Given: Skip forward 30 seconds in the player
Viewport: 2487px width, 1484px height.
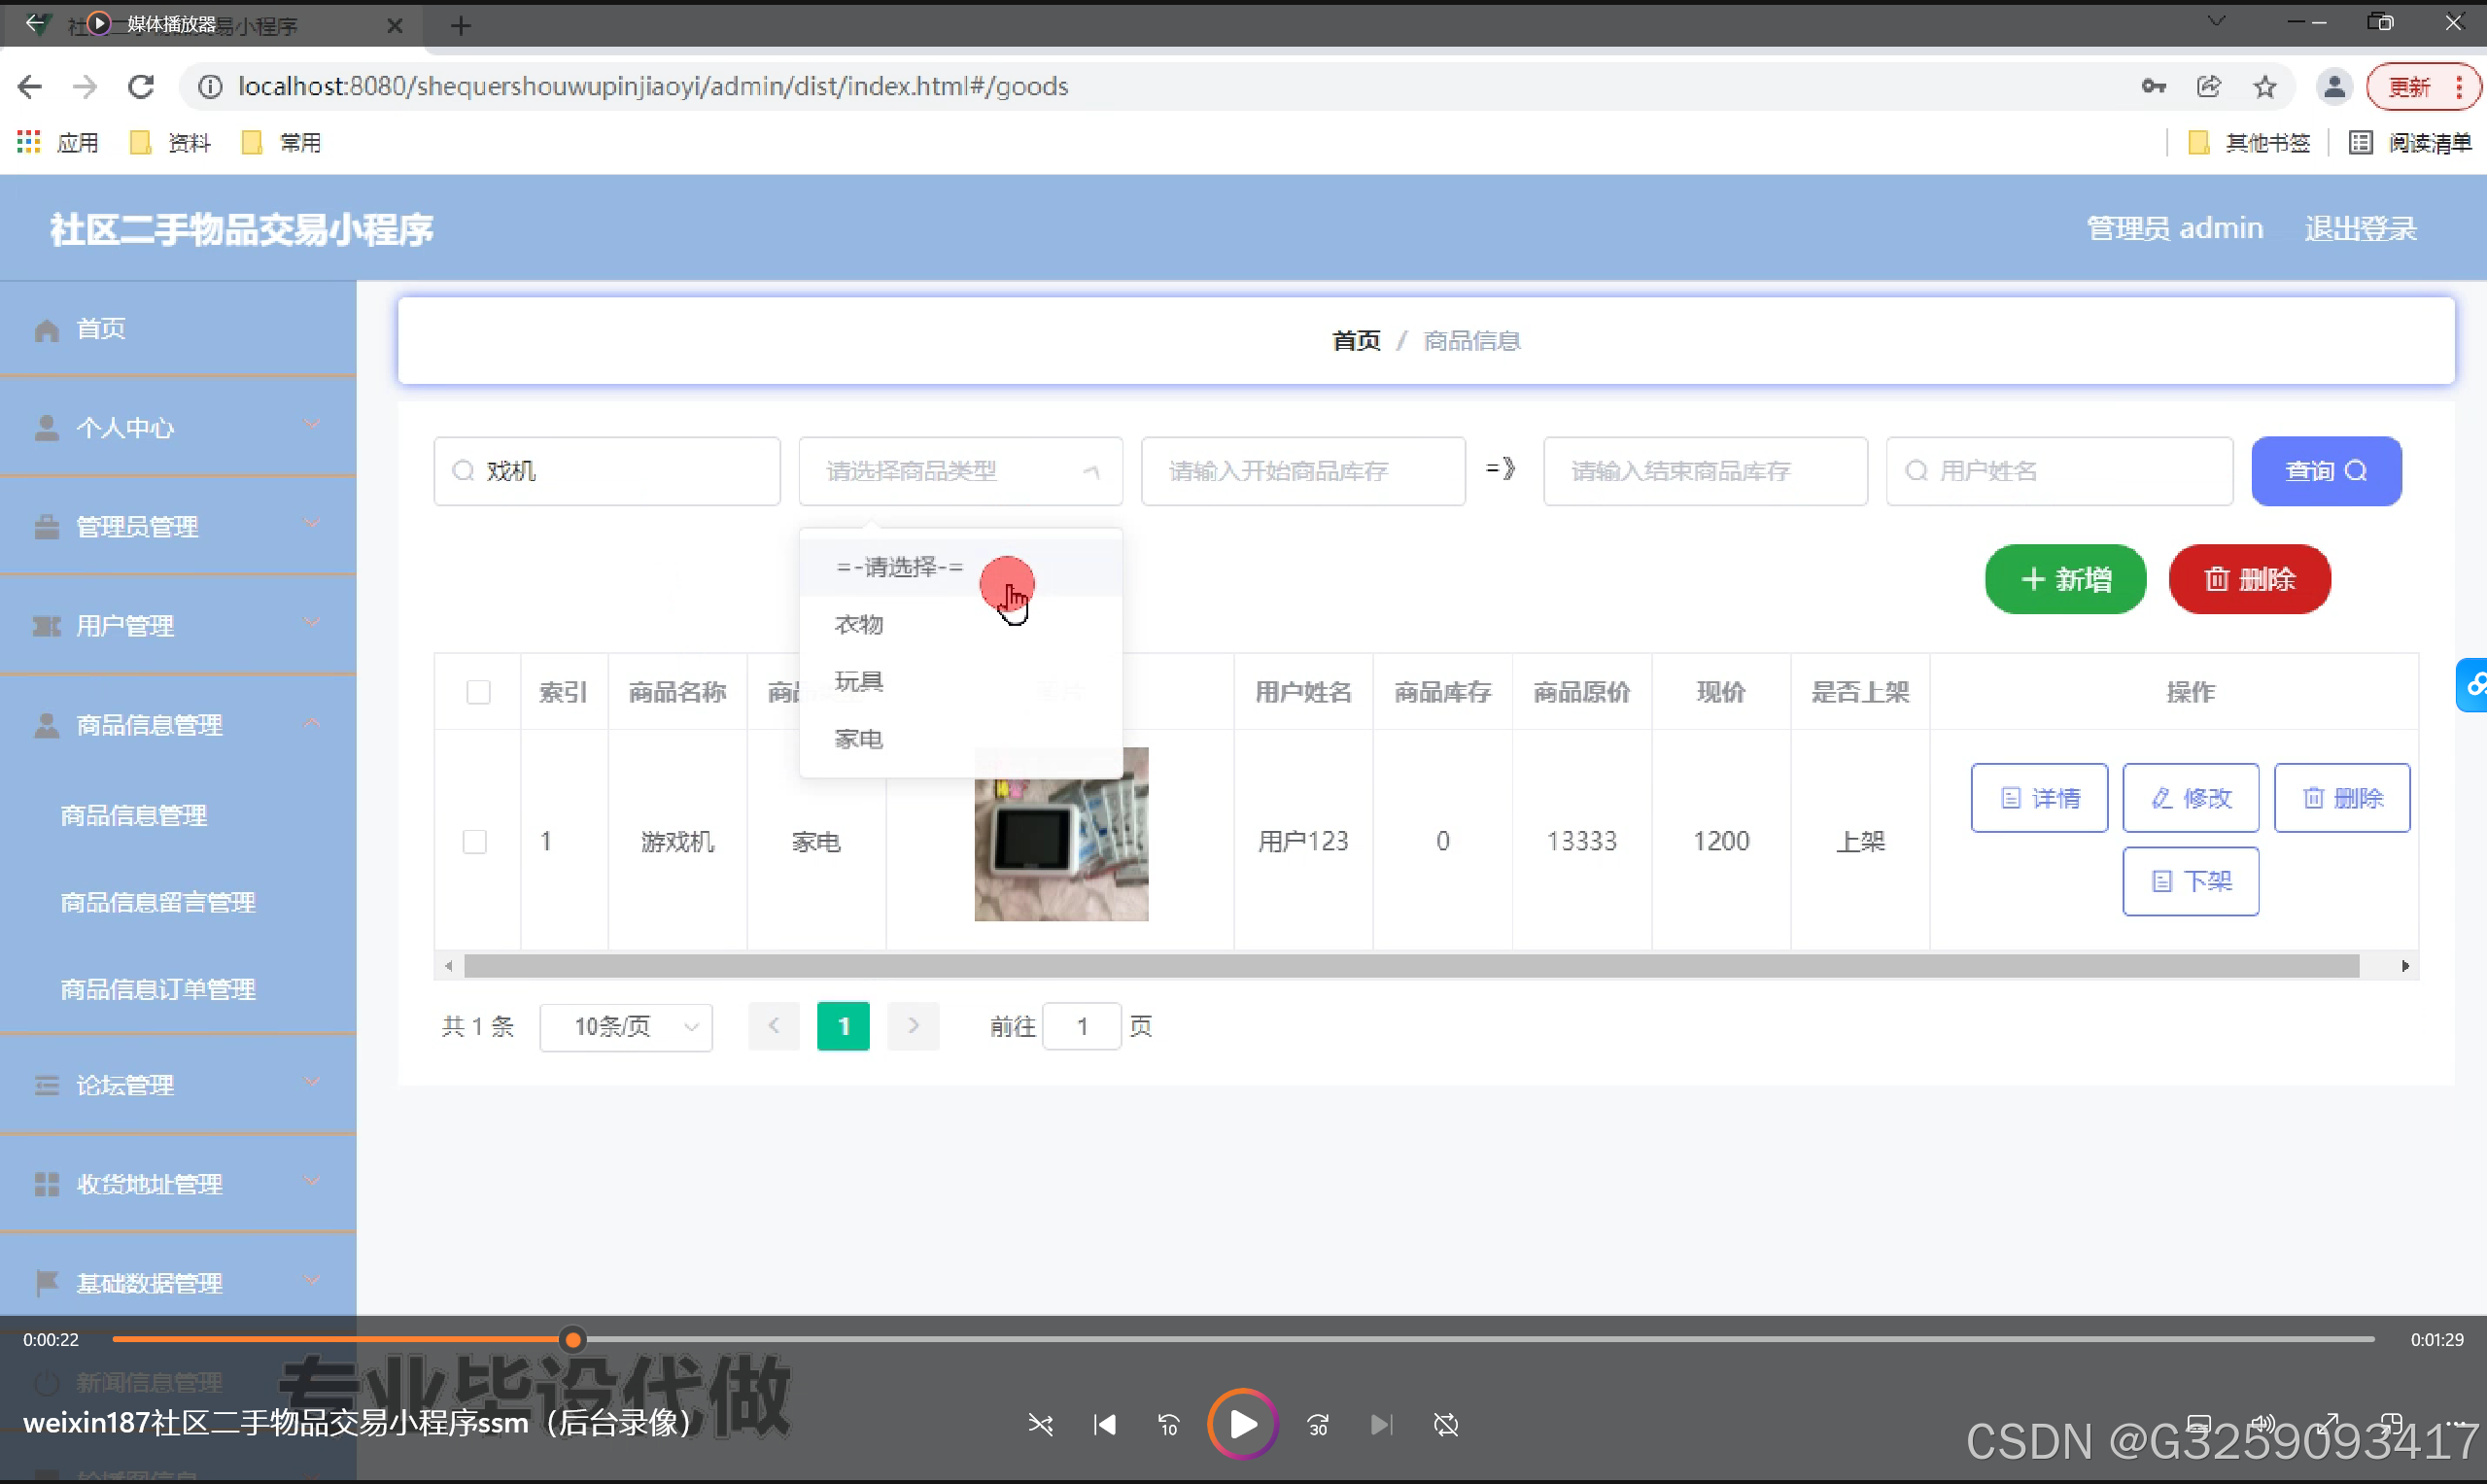Looking at the screenshot, I should [x=1318, y=1424].
